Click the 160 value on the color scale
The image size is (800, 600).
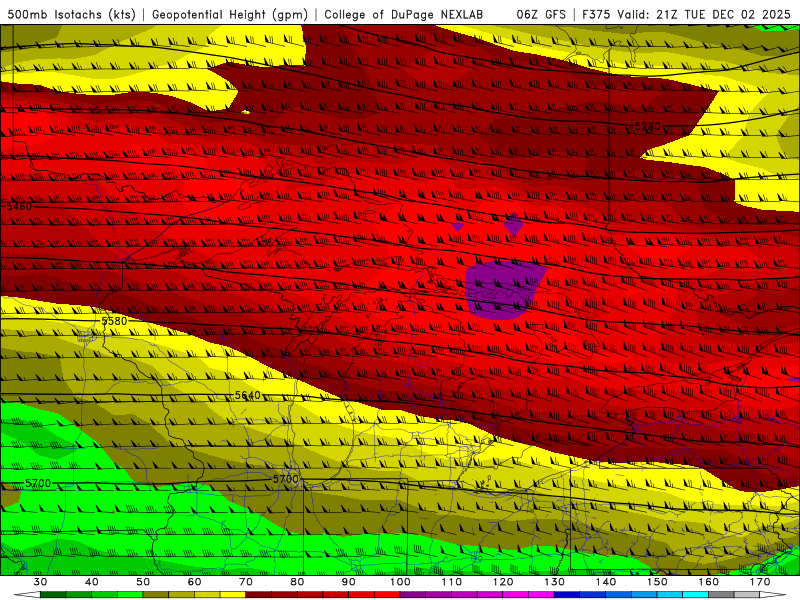[x=709, y=582]
